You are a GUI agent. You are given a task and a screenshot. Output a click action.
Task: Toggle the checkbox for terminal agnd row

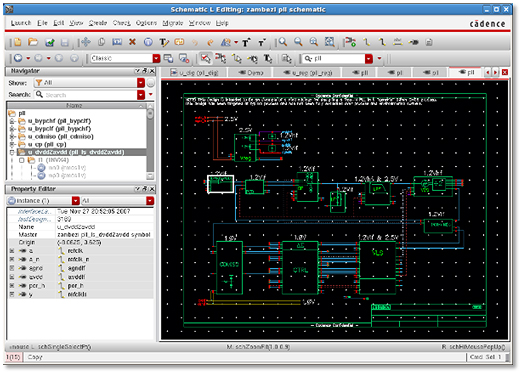[12, 268]
